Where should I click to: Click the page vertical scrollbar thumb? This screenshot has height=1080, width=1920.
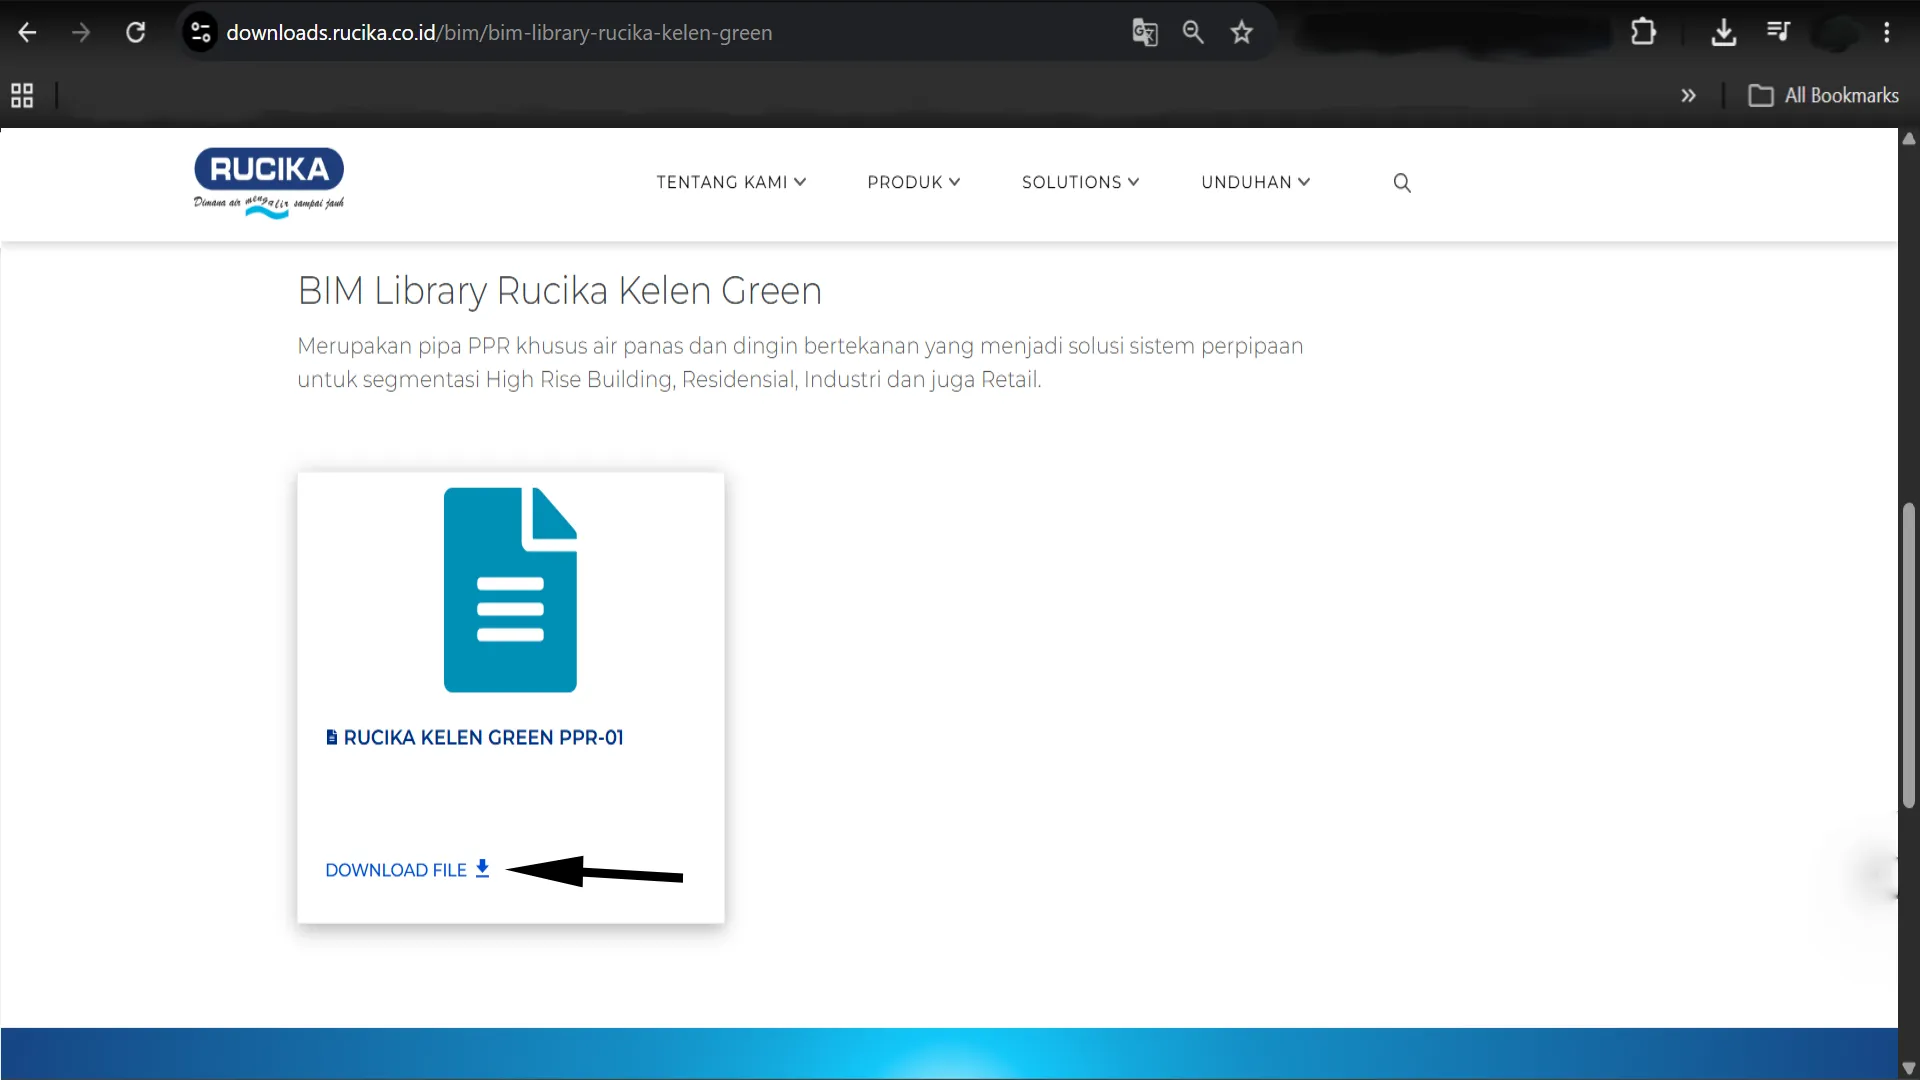tap(1909, 655)
